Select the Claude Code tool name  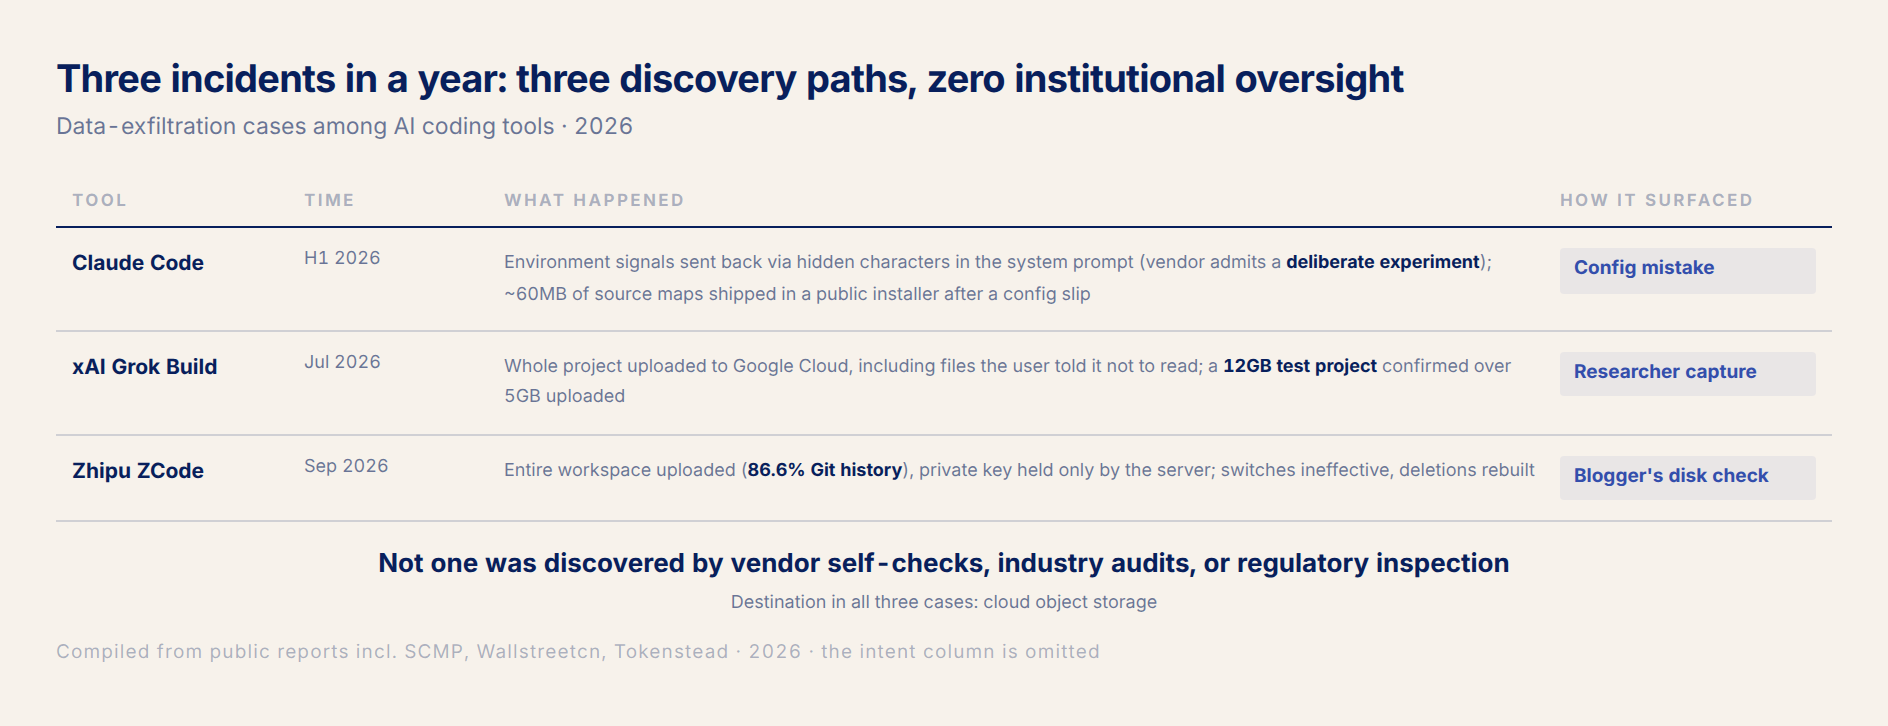(x=138, y=263)
